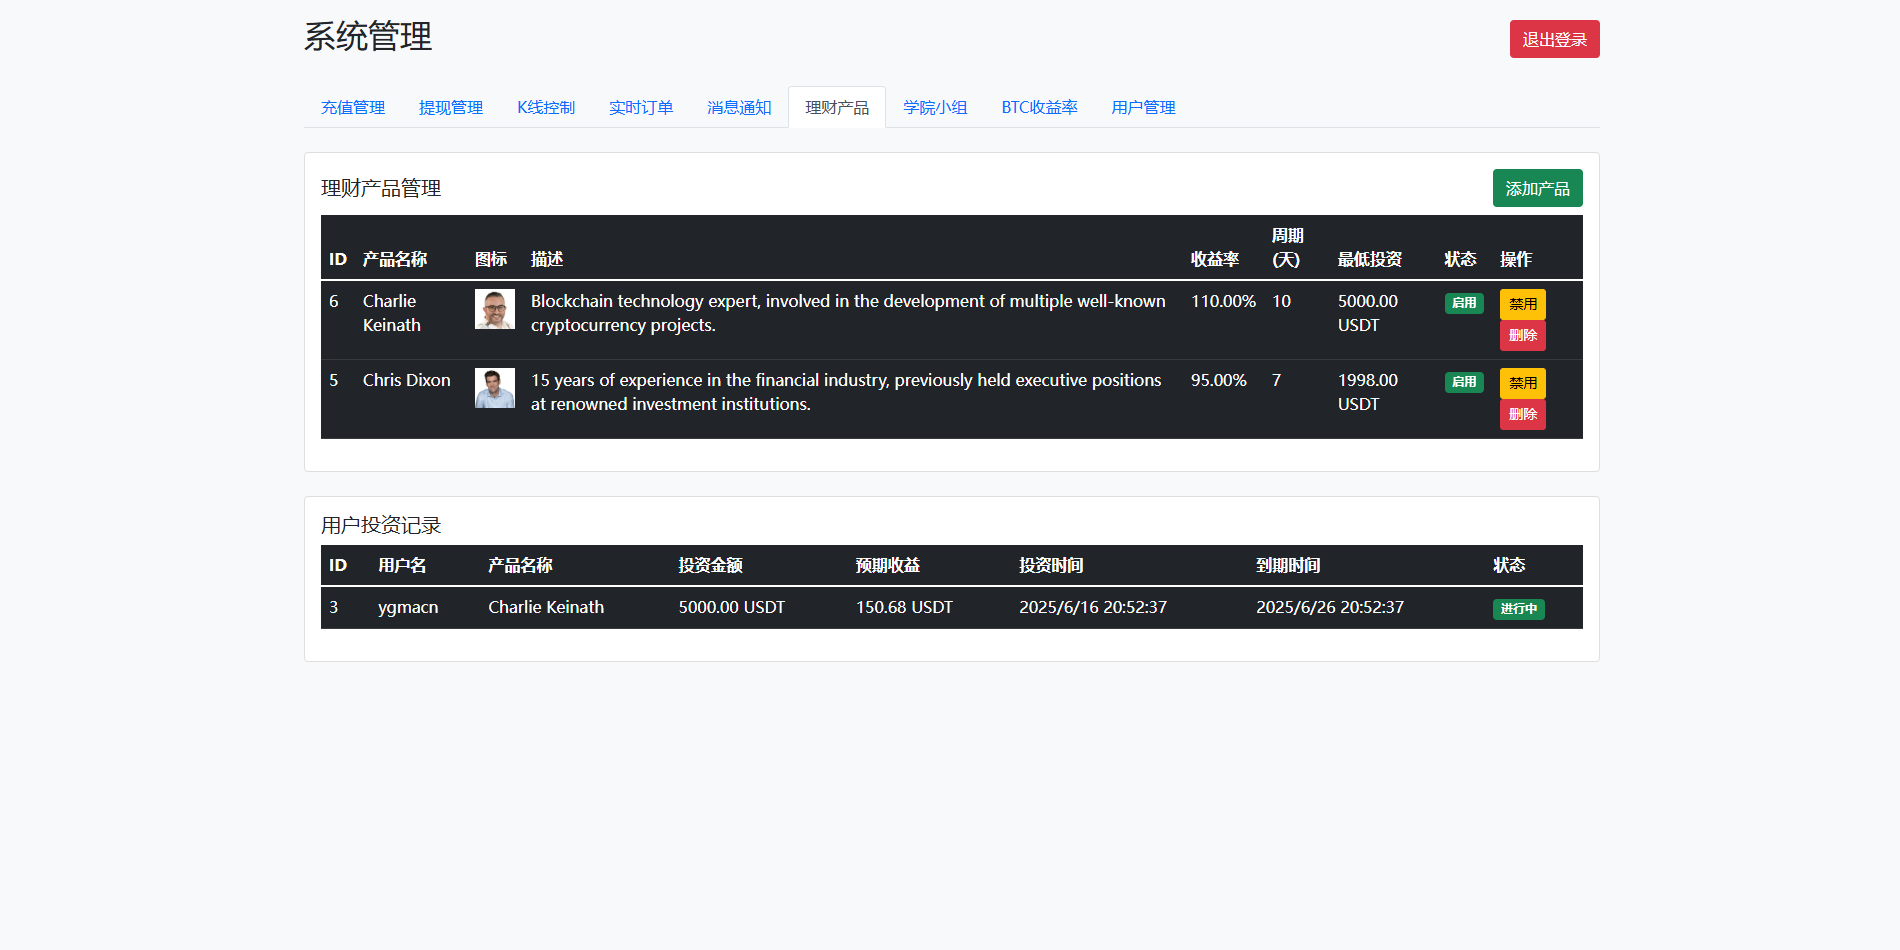This screenshot has height=950, width=1900.
Task: Open the 实时订单 tab
Action: coord(641,107)
